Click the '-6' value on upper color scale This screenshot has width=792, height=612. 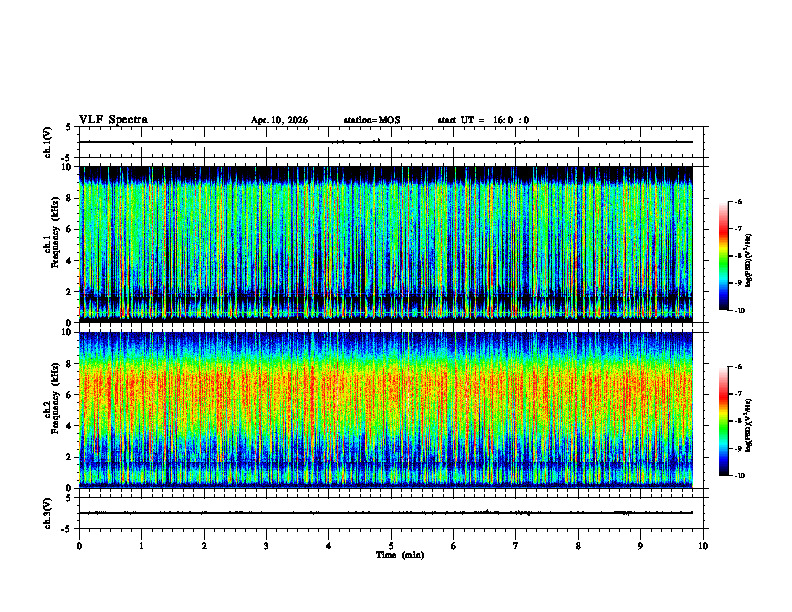(738, 202)
